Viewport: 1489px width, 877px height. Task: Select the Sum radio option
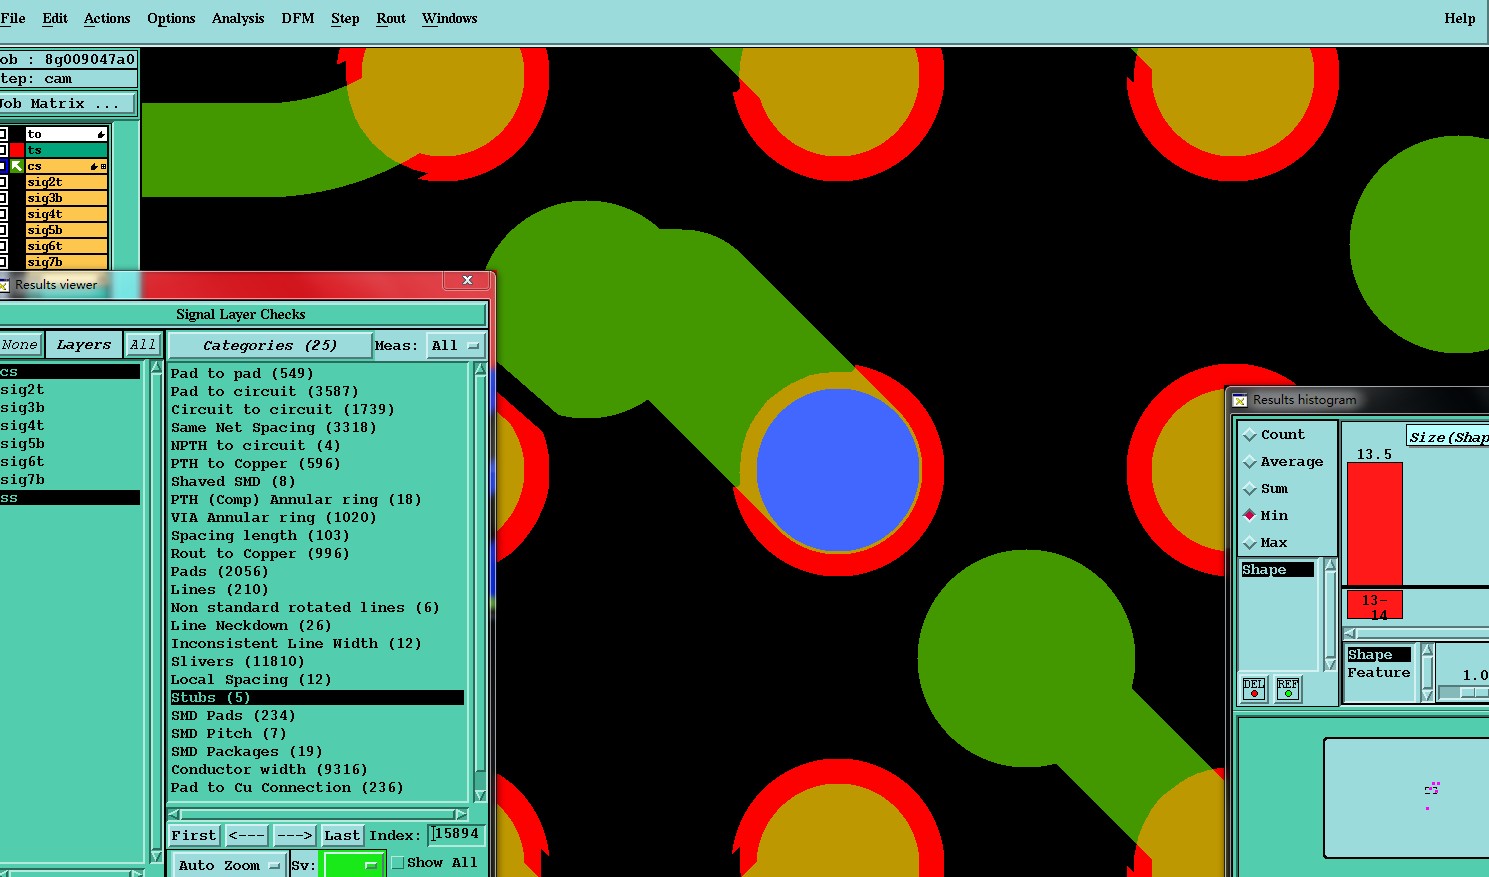tap(1249, 489)
